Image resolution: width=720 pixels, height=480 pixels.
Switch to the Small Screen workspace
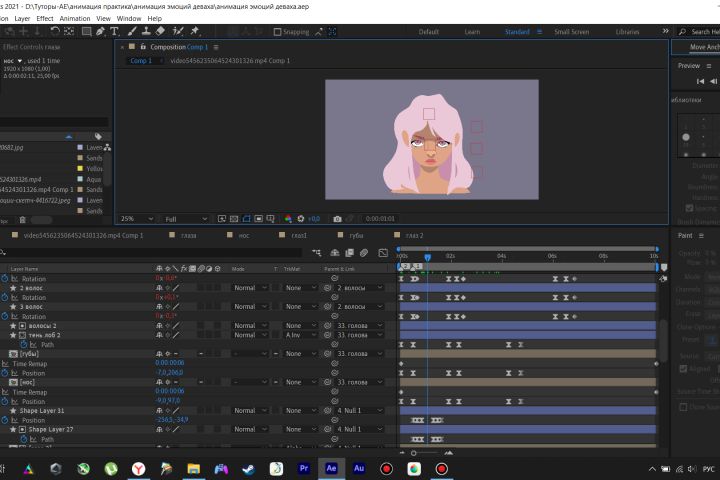[x=571, y=32]
